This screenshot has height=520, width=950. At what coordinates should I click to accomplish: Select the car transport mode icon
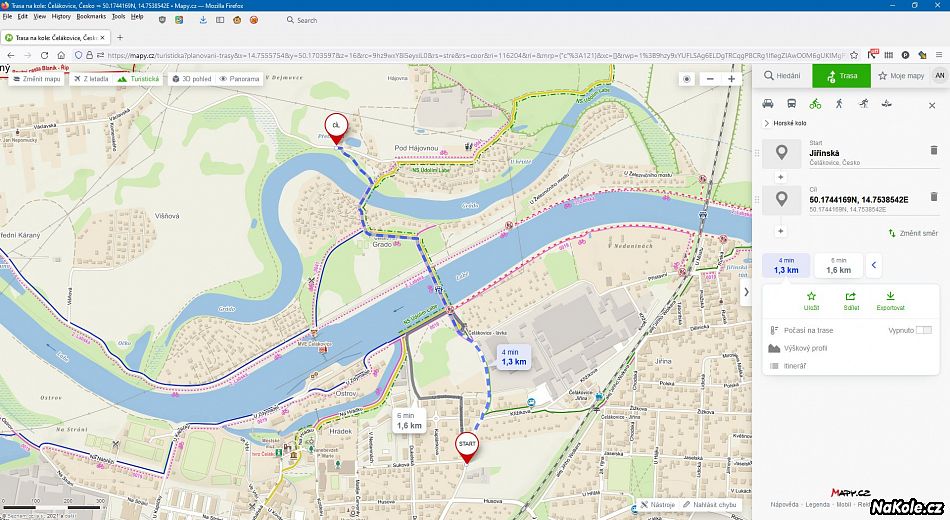coord(768,104)
